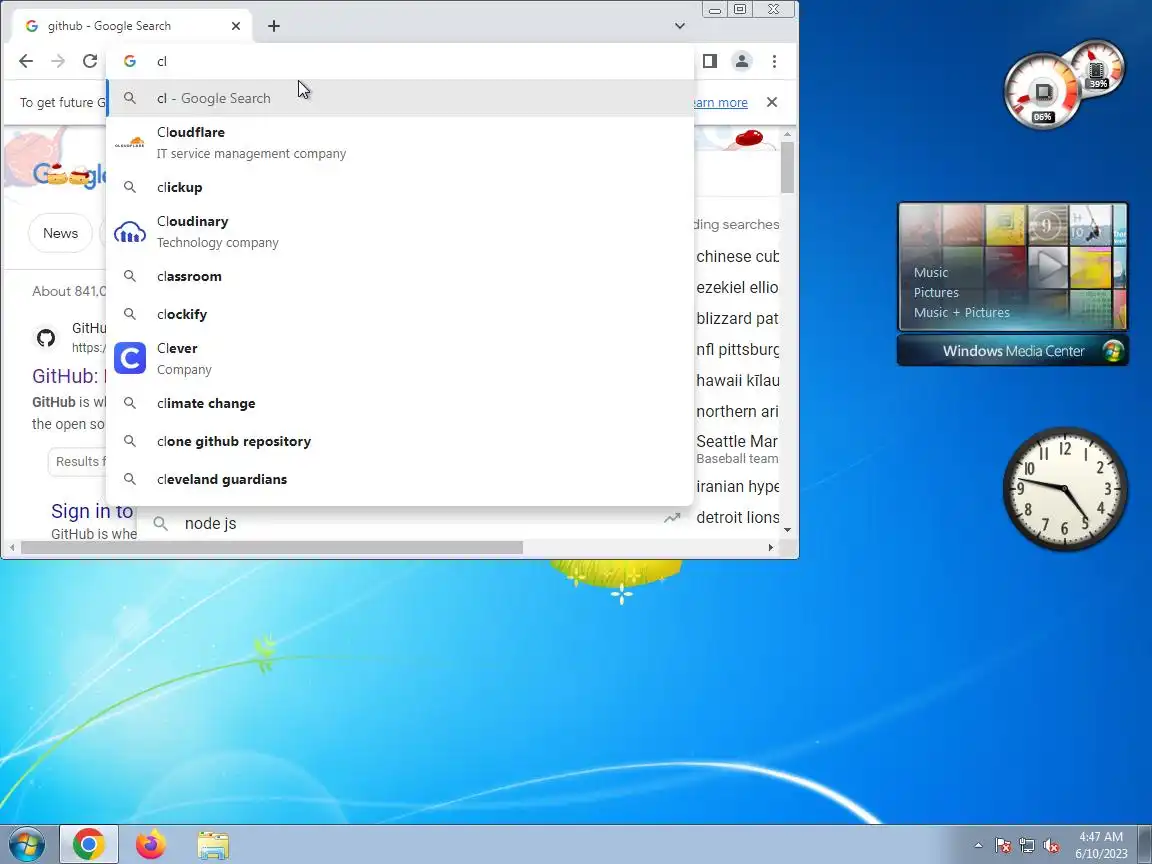Toggle the Chrome side panel icon
Screen dimensions: 1152x864
710,61
